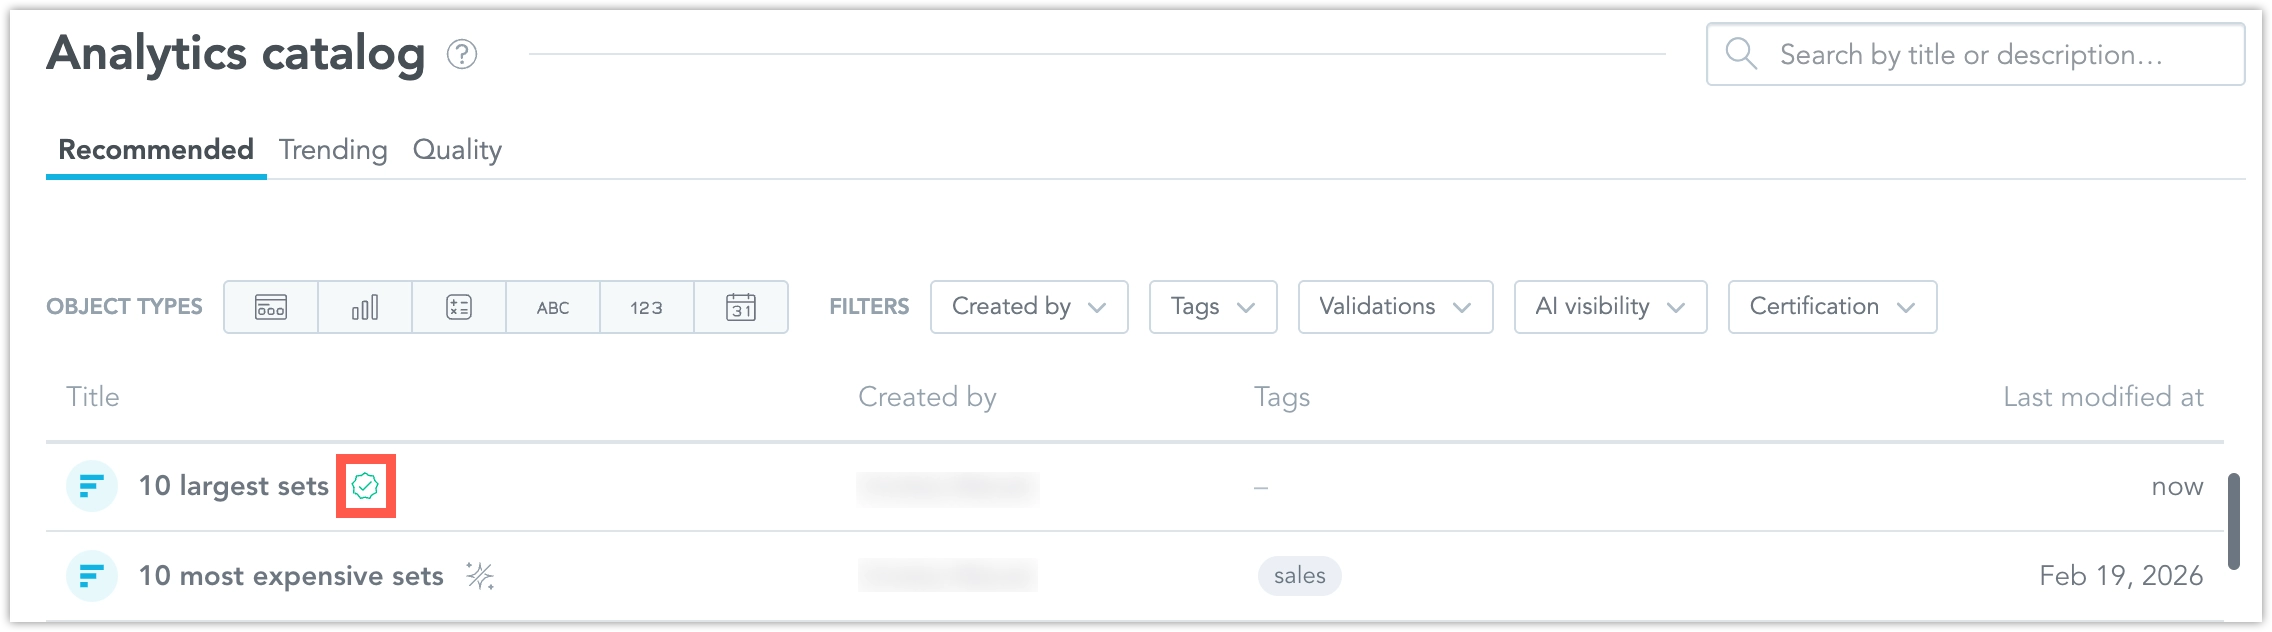Click the chart icon of 10 largest sets

(x=91, y=486)
